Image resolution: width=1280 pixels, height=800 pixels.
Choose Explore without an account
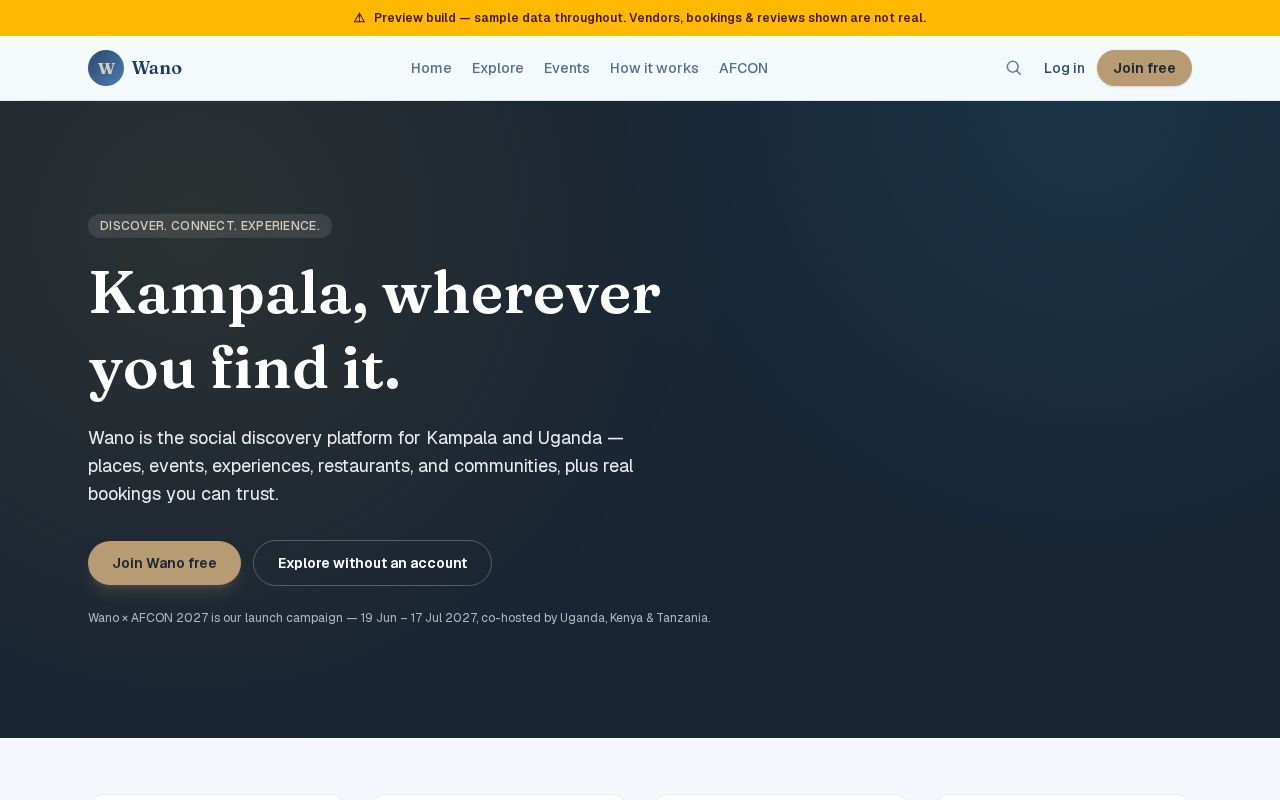372,563
